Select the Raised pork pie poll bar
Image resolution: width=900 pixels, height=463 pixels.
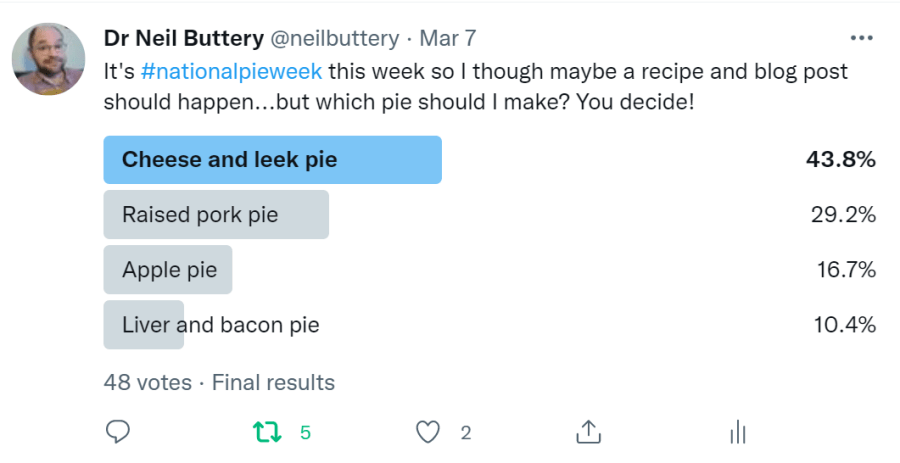coord(216,215)
